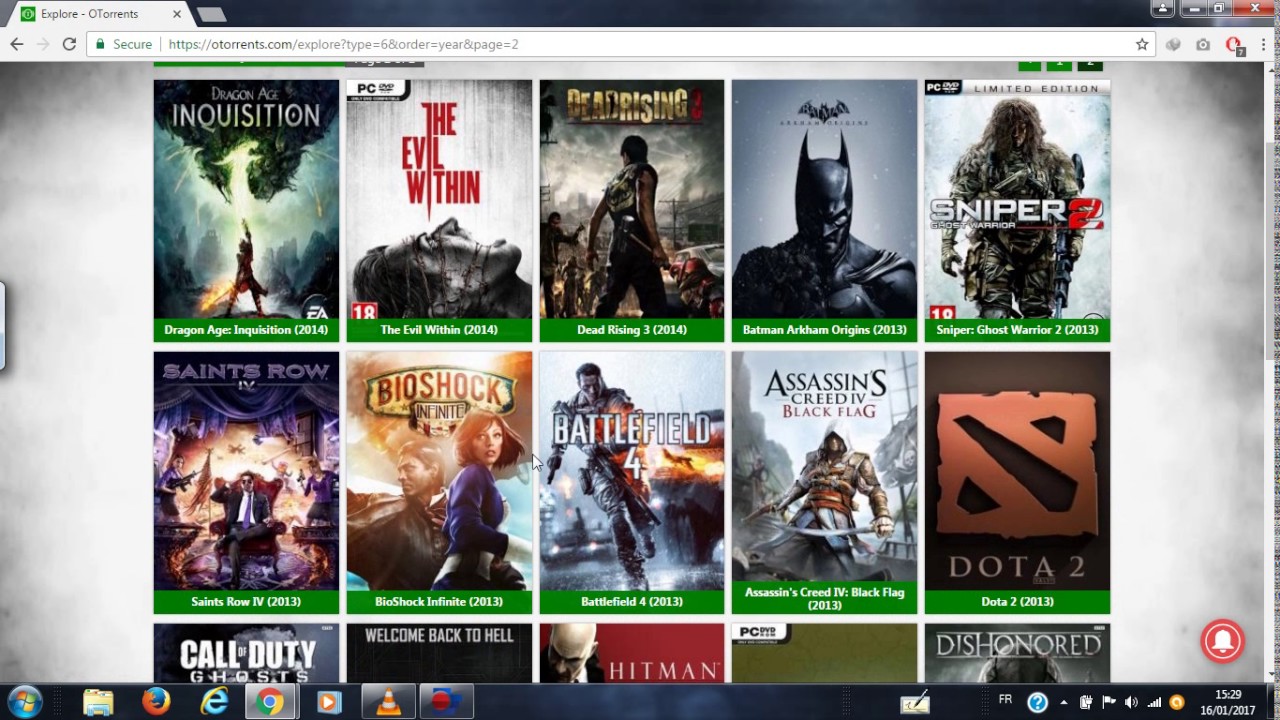Open The Evil Within (2014) link
The width and height of the screenshot is (1280, 720).
pos(439,330)
